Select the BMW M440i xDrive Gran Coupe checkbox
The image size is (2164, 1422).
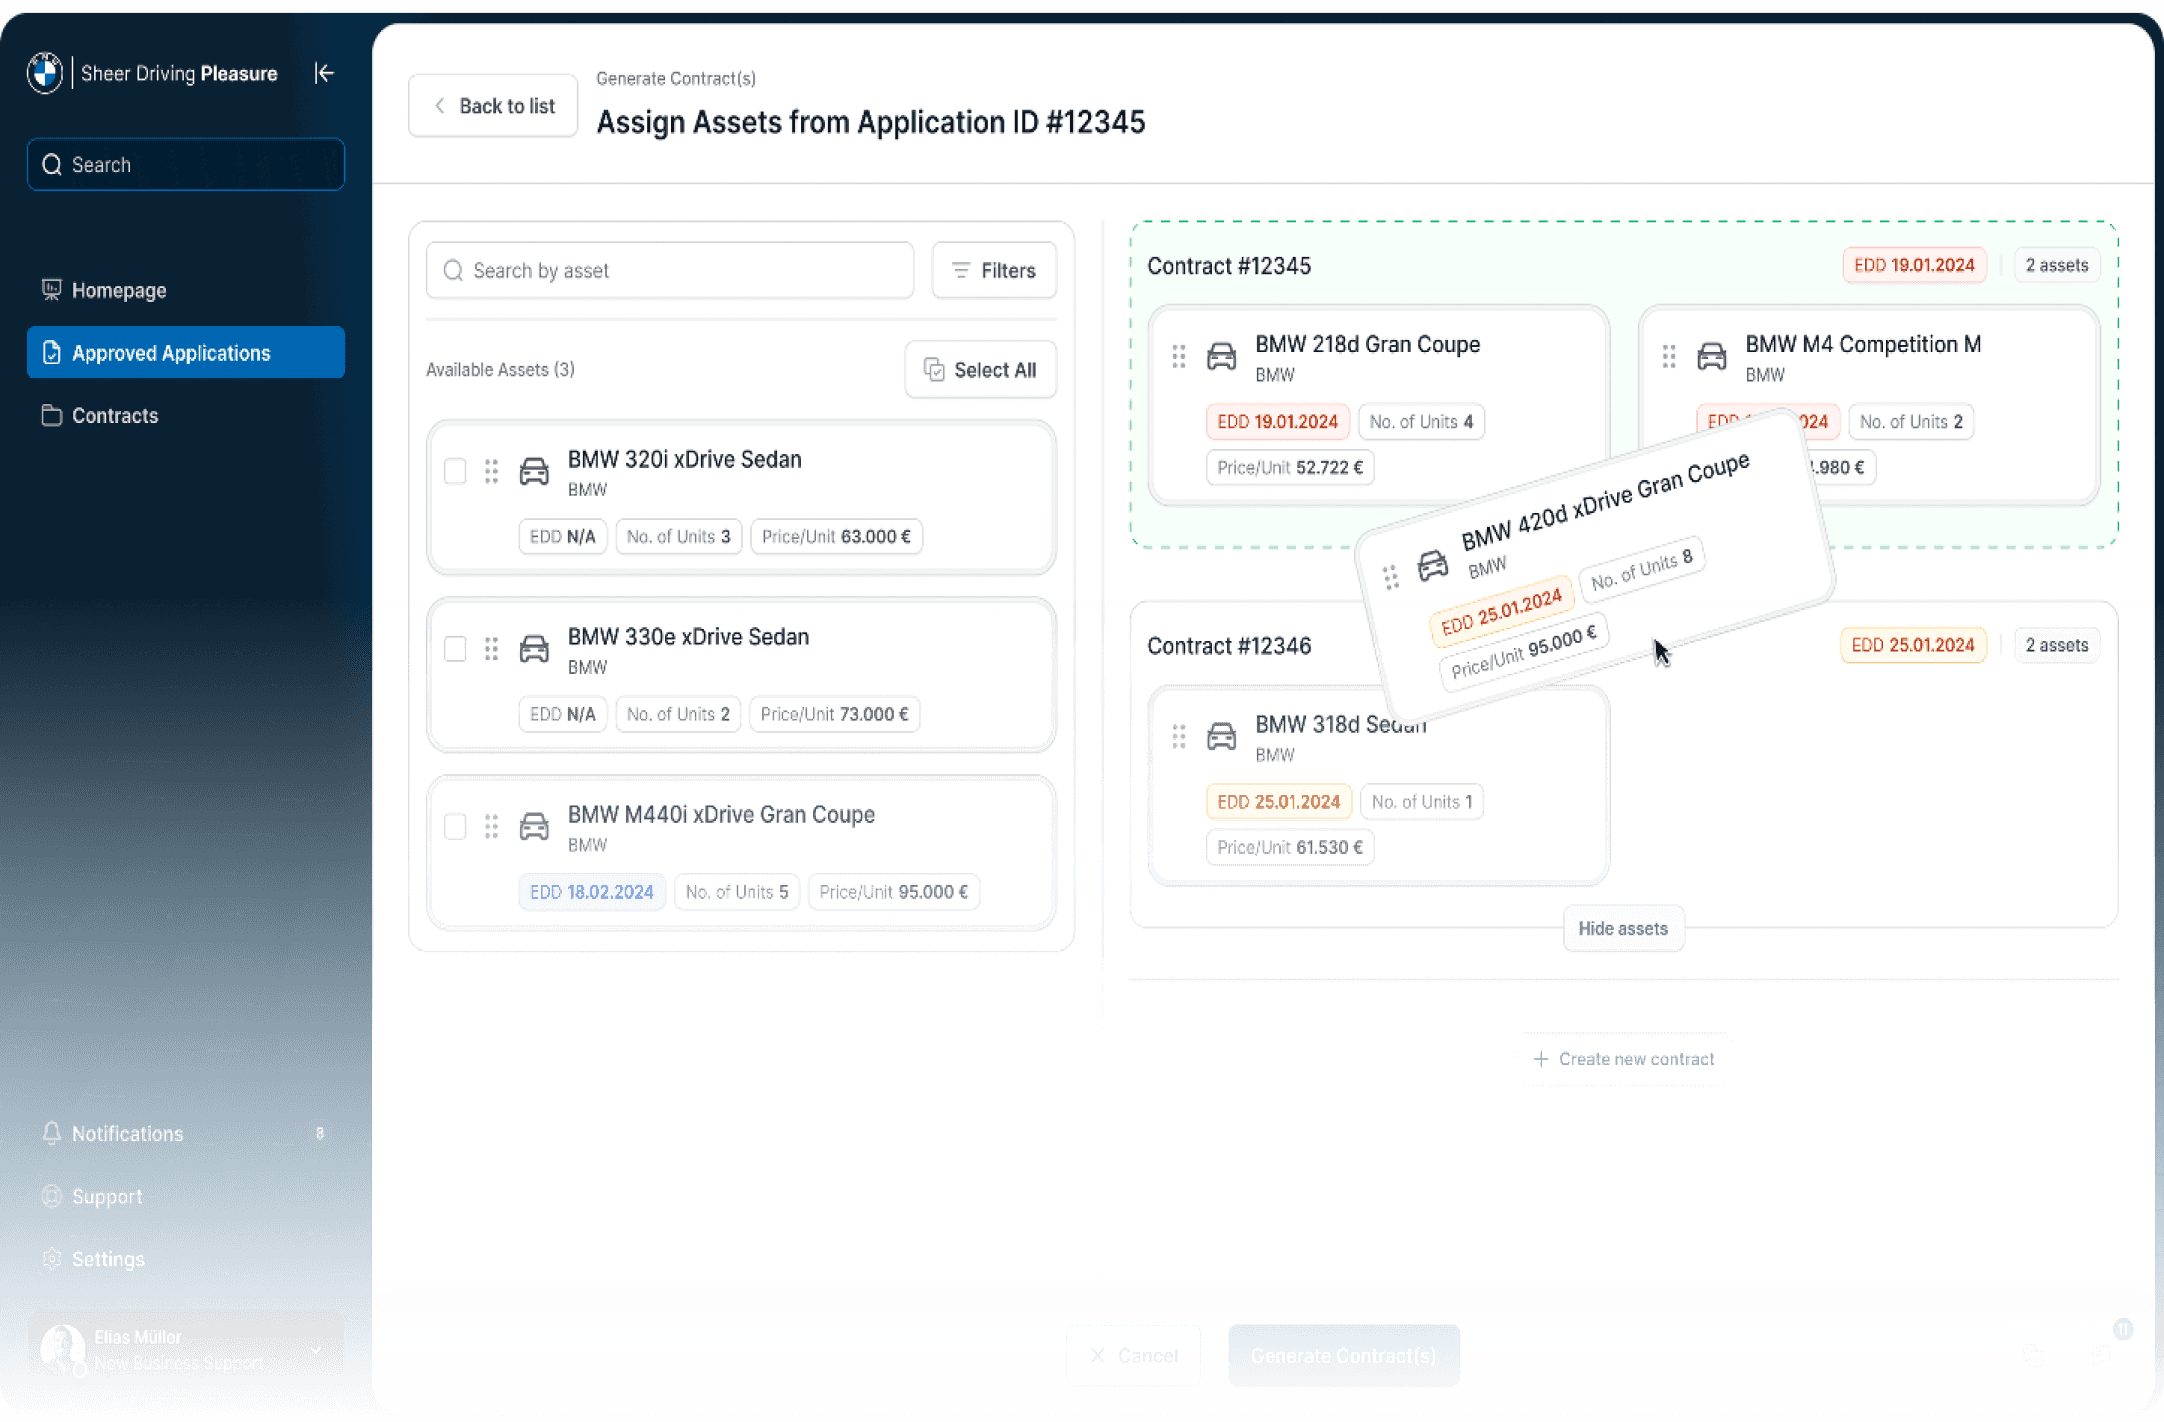tap(455, 827)
